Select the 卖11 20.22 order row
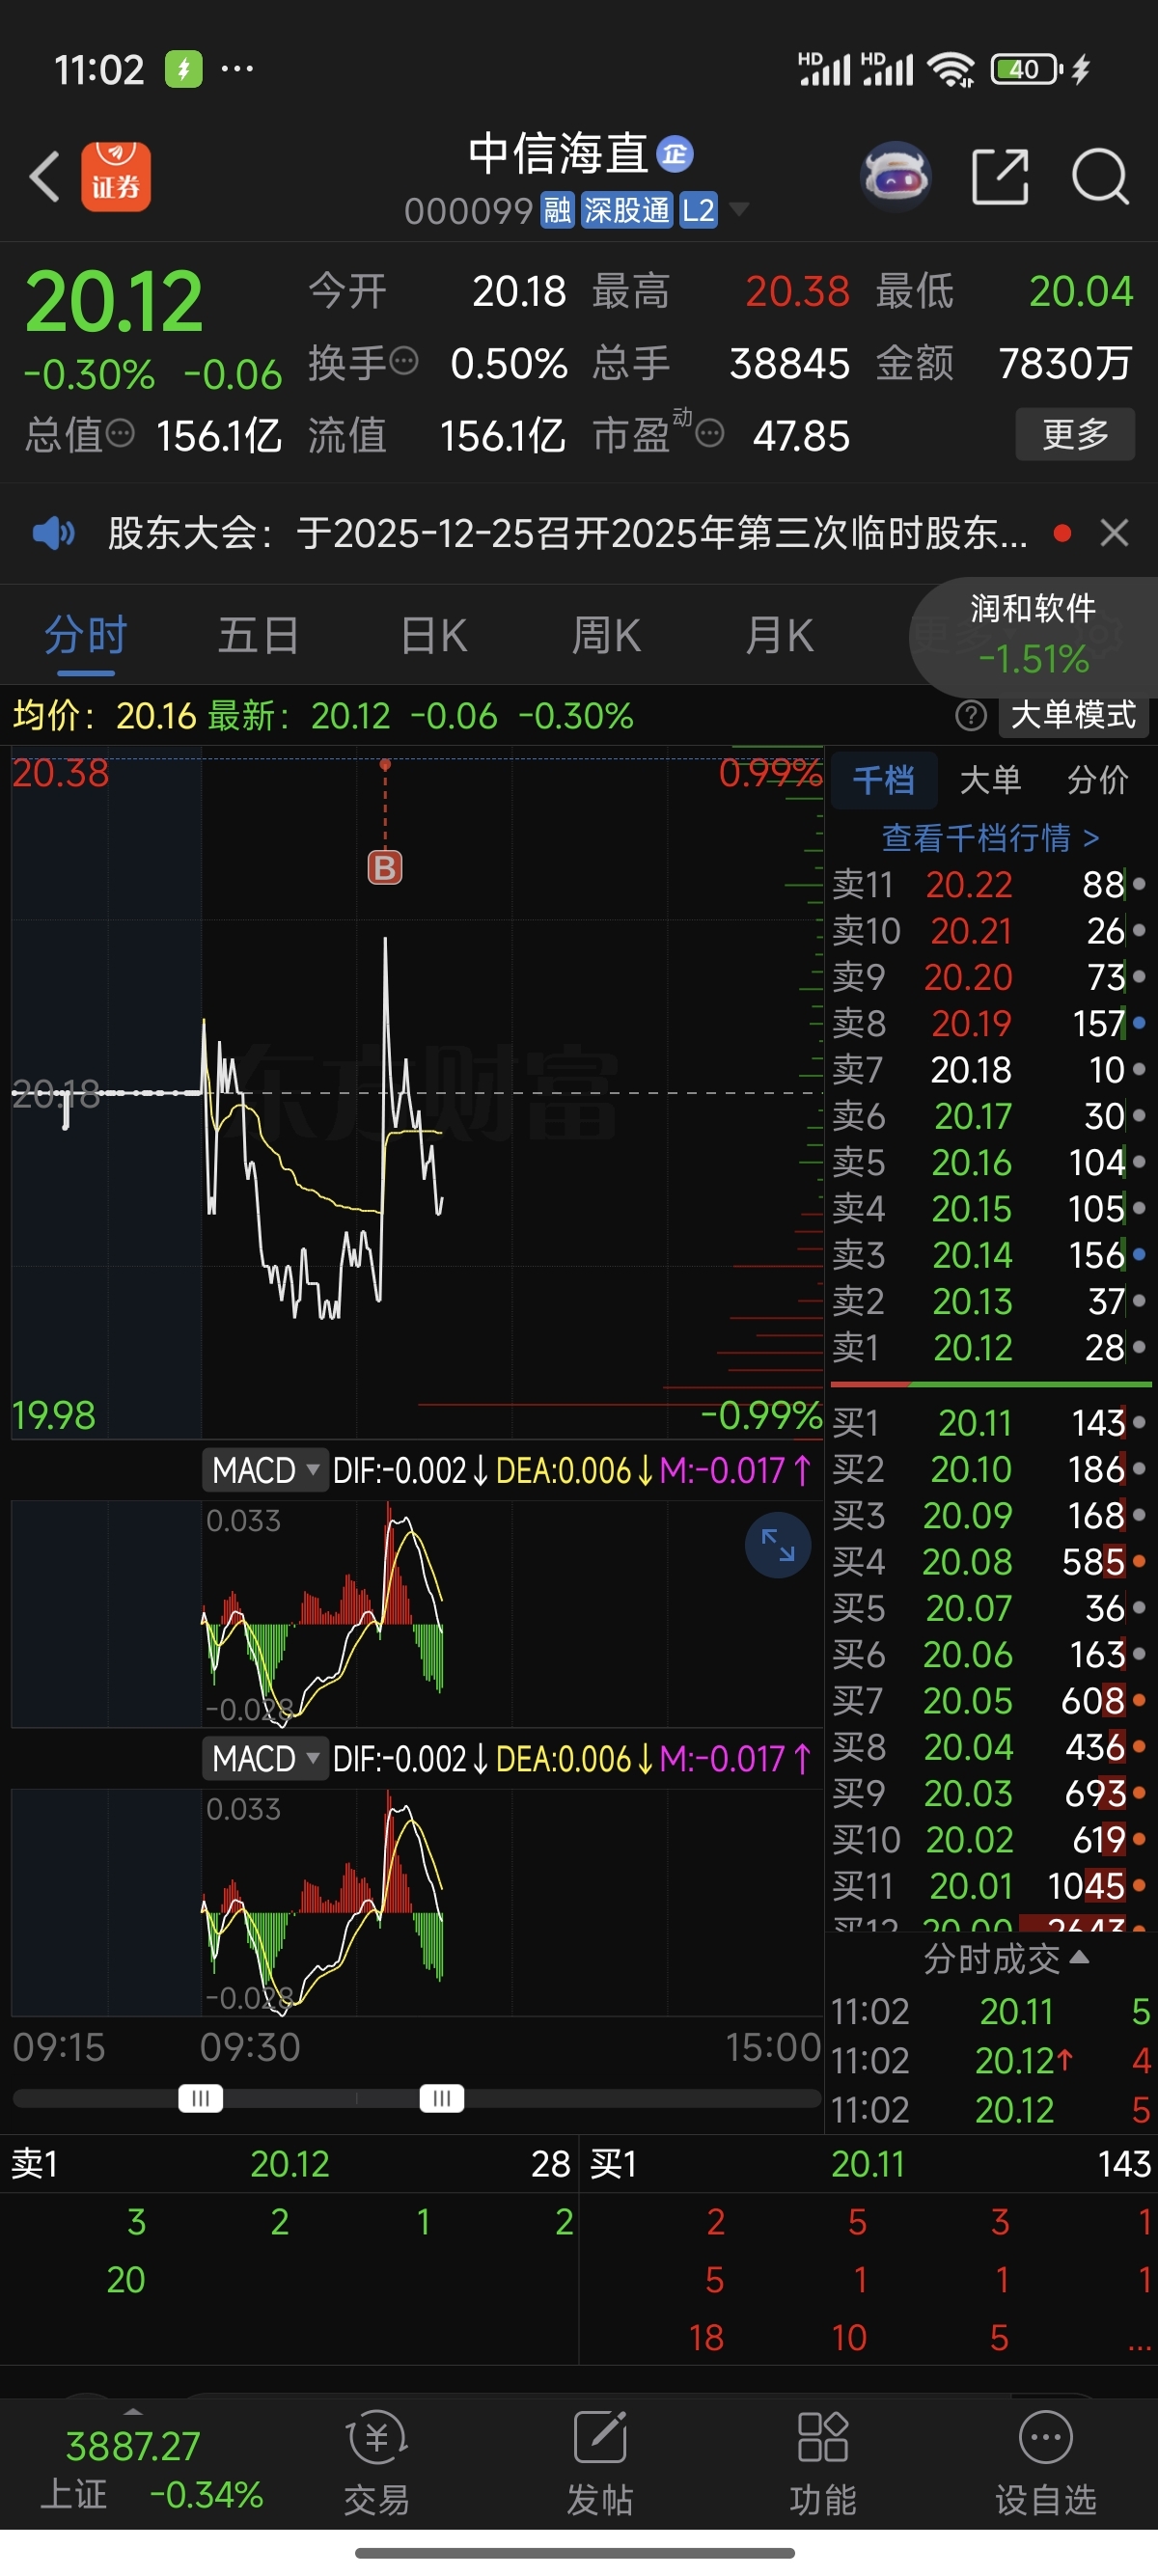The height and width of the screenshot is (2576, 1158). (990, 884)
